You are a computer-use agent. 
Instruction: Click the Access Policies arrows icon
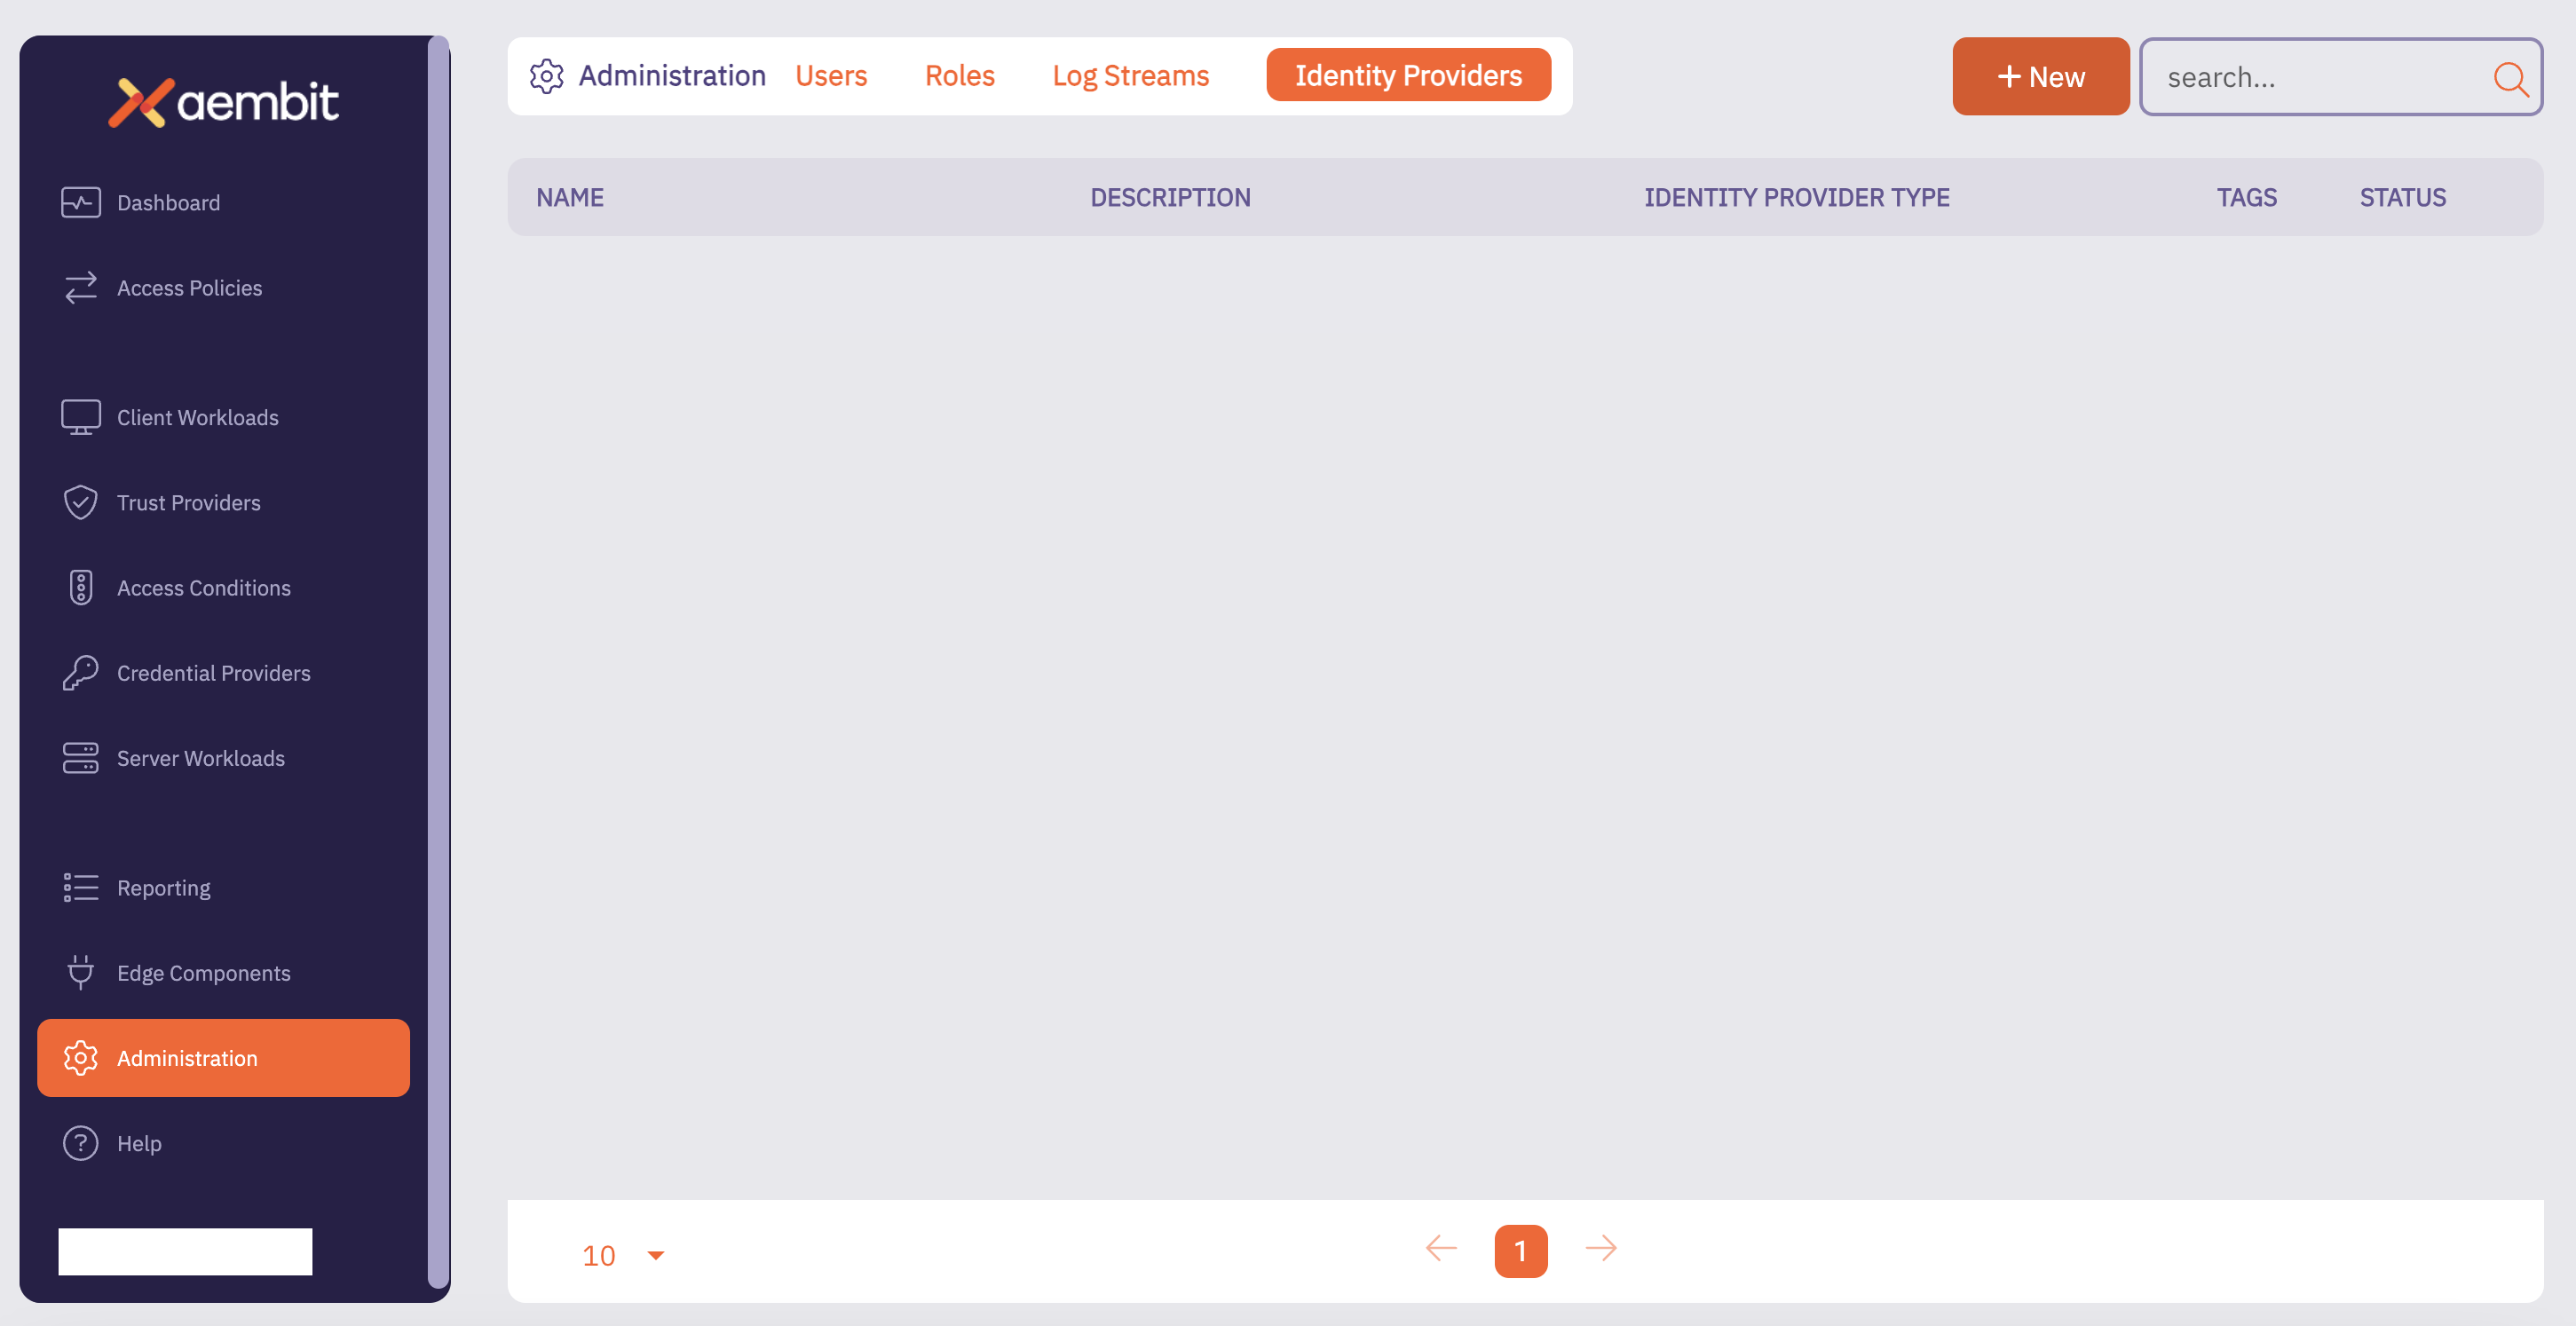[x=81, y=287]
